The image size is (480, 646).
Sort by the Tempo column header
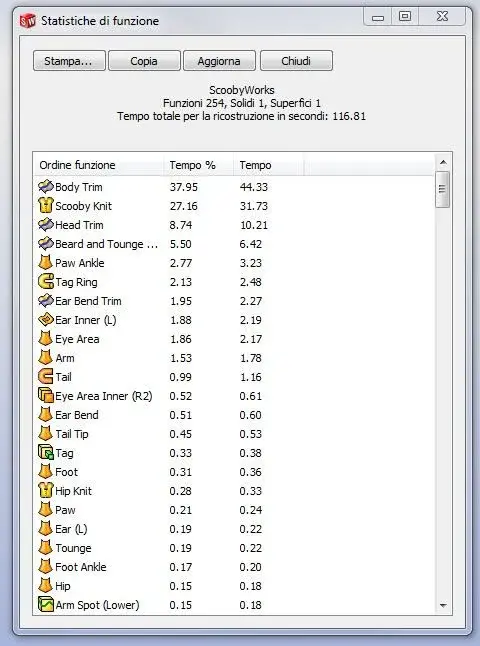pos(268,165)
